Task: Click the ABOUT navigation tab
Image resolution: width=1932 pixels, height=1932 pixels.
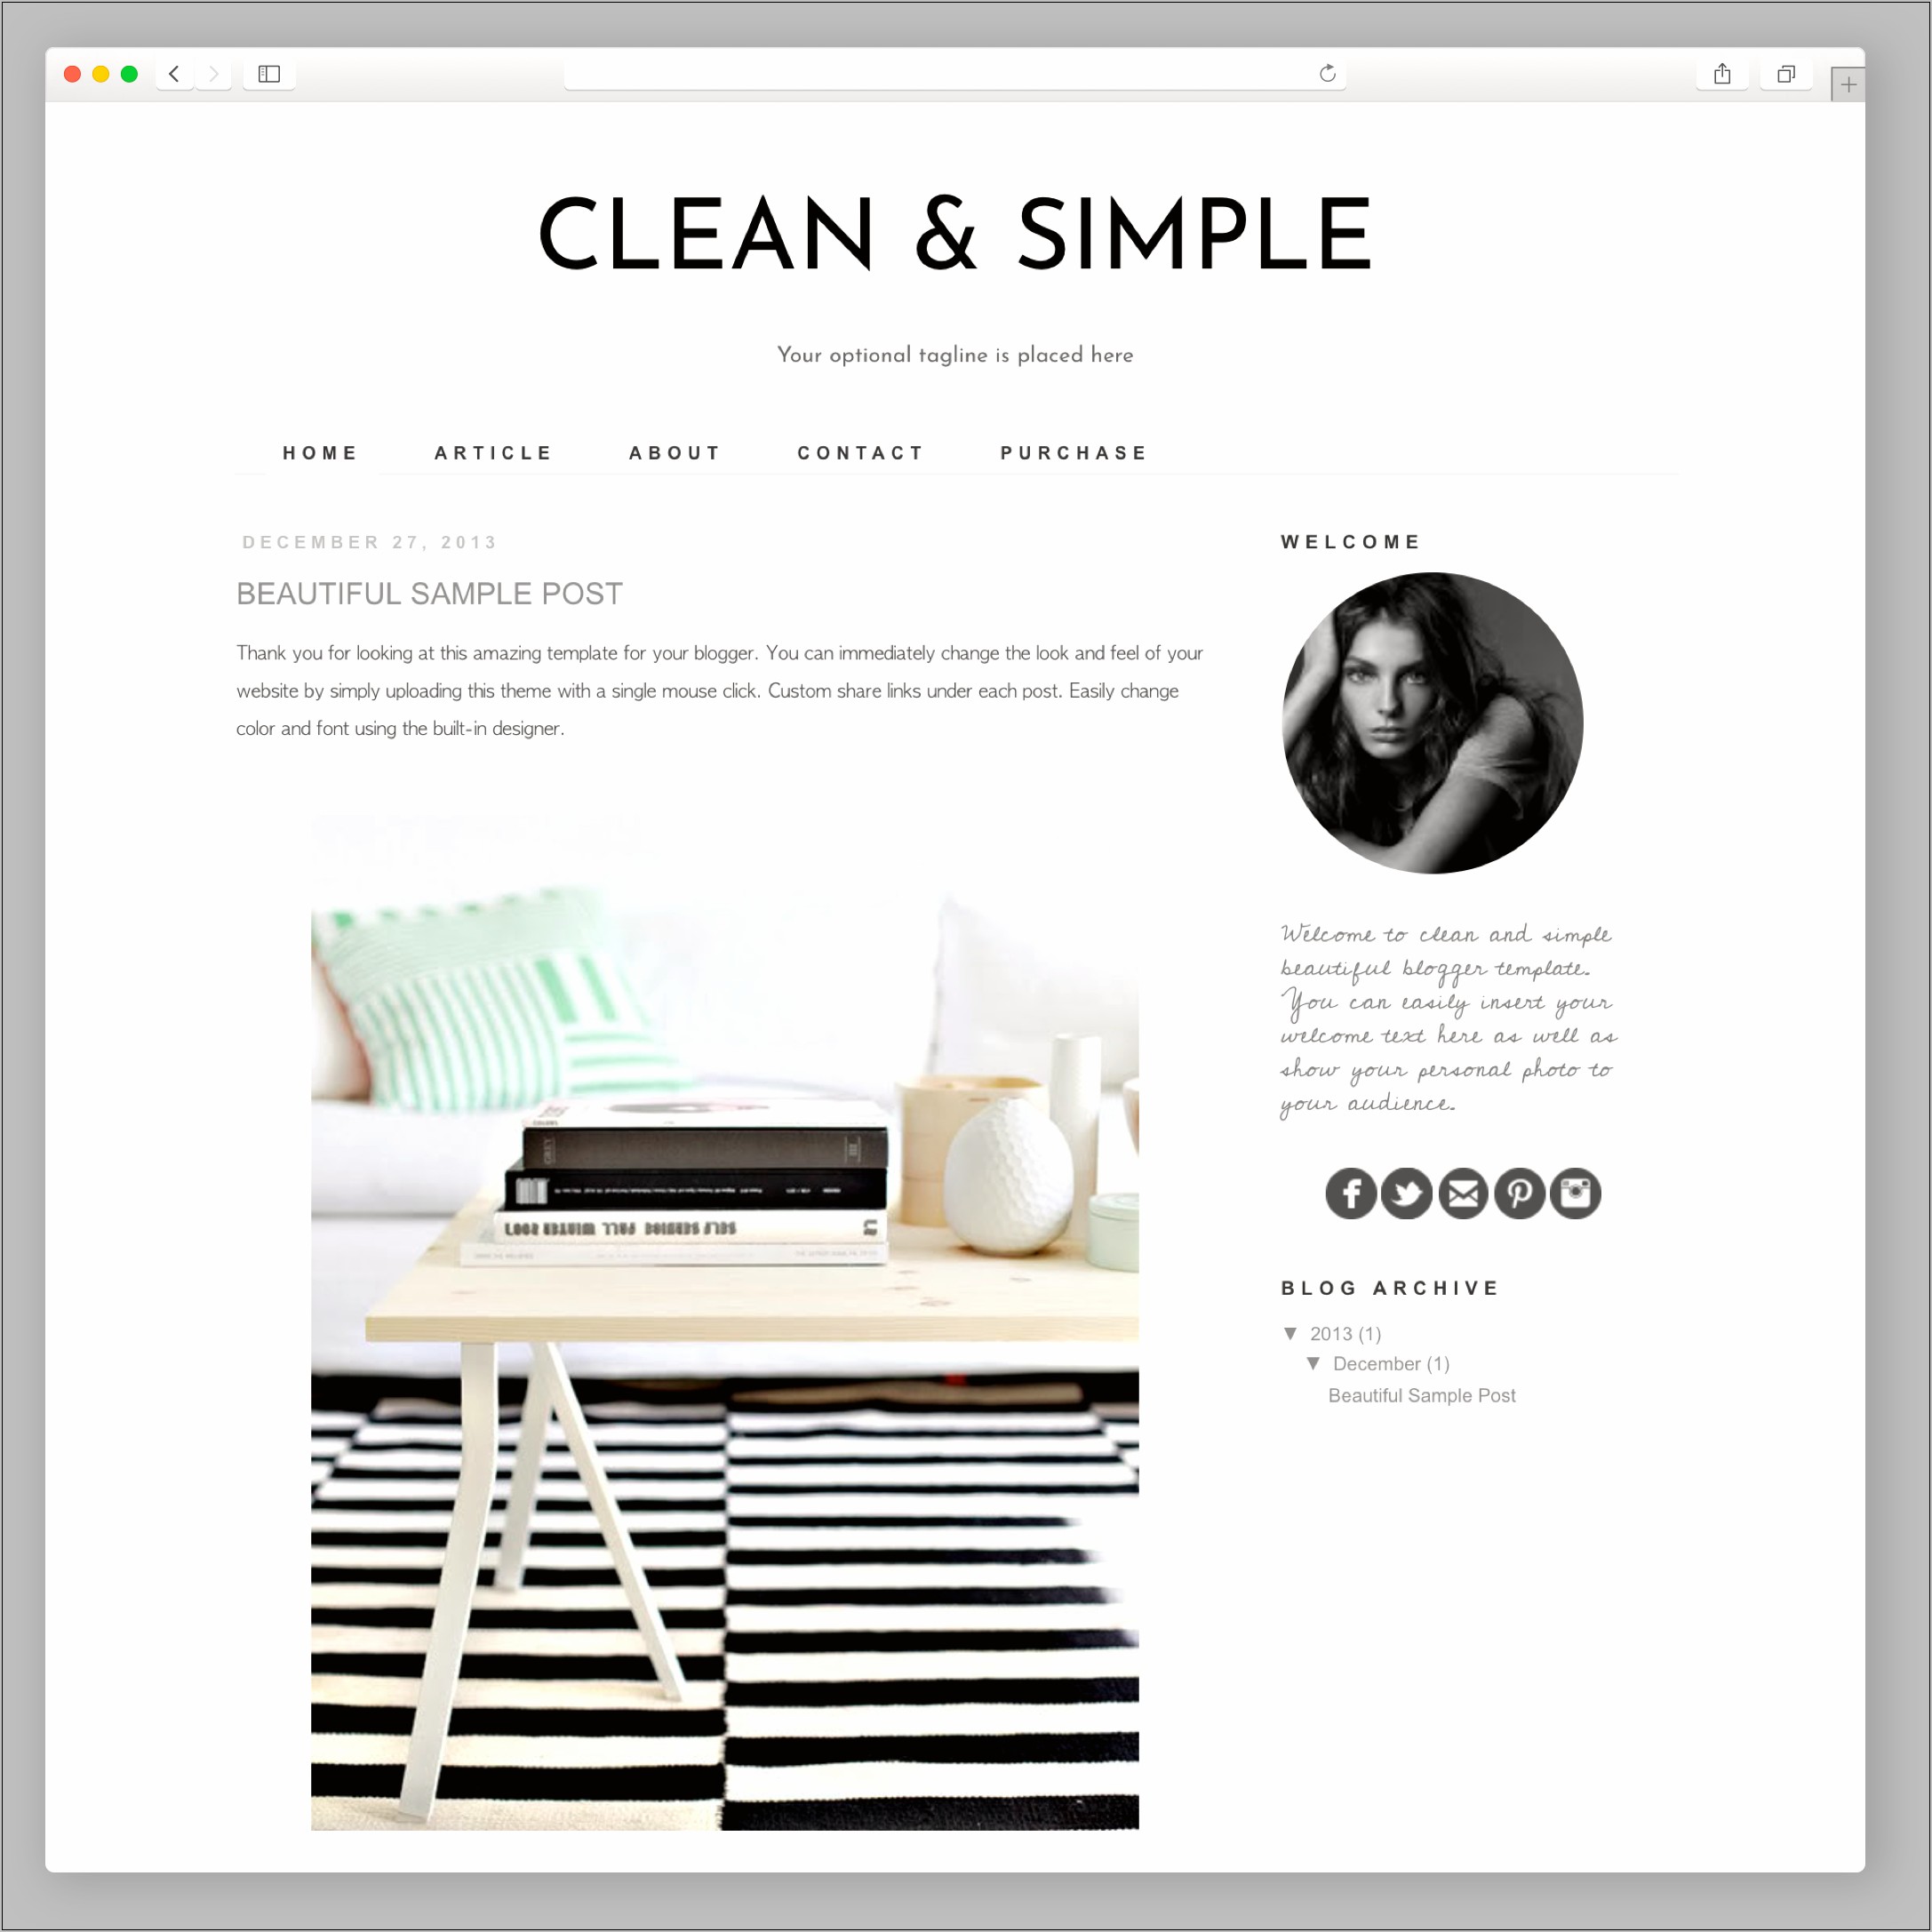Action: (676, 453)
